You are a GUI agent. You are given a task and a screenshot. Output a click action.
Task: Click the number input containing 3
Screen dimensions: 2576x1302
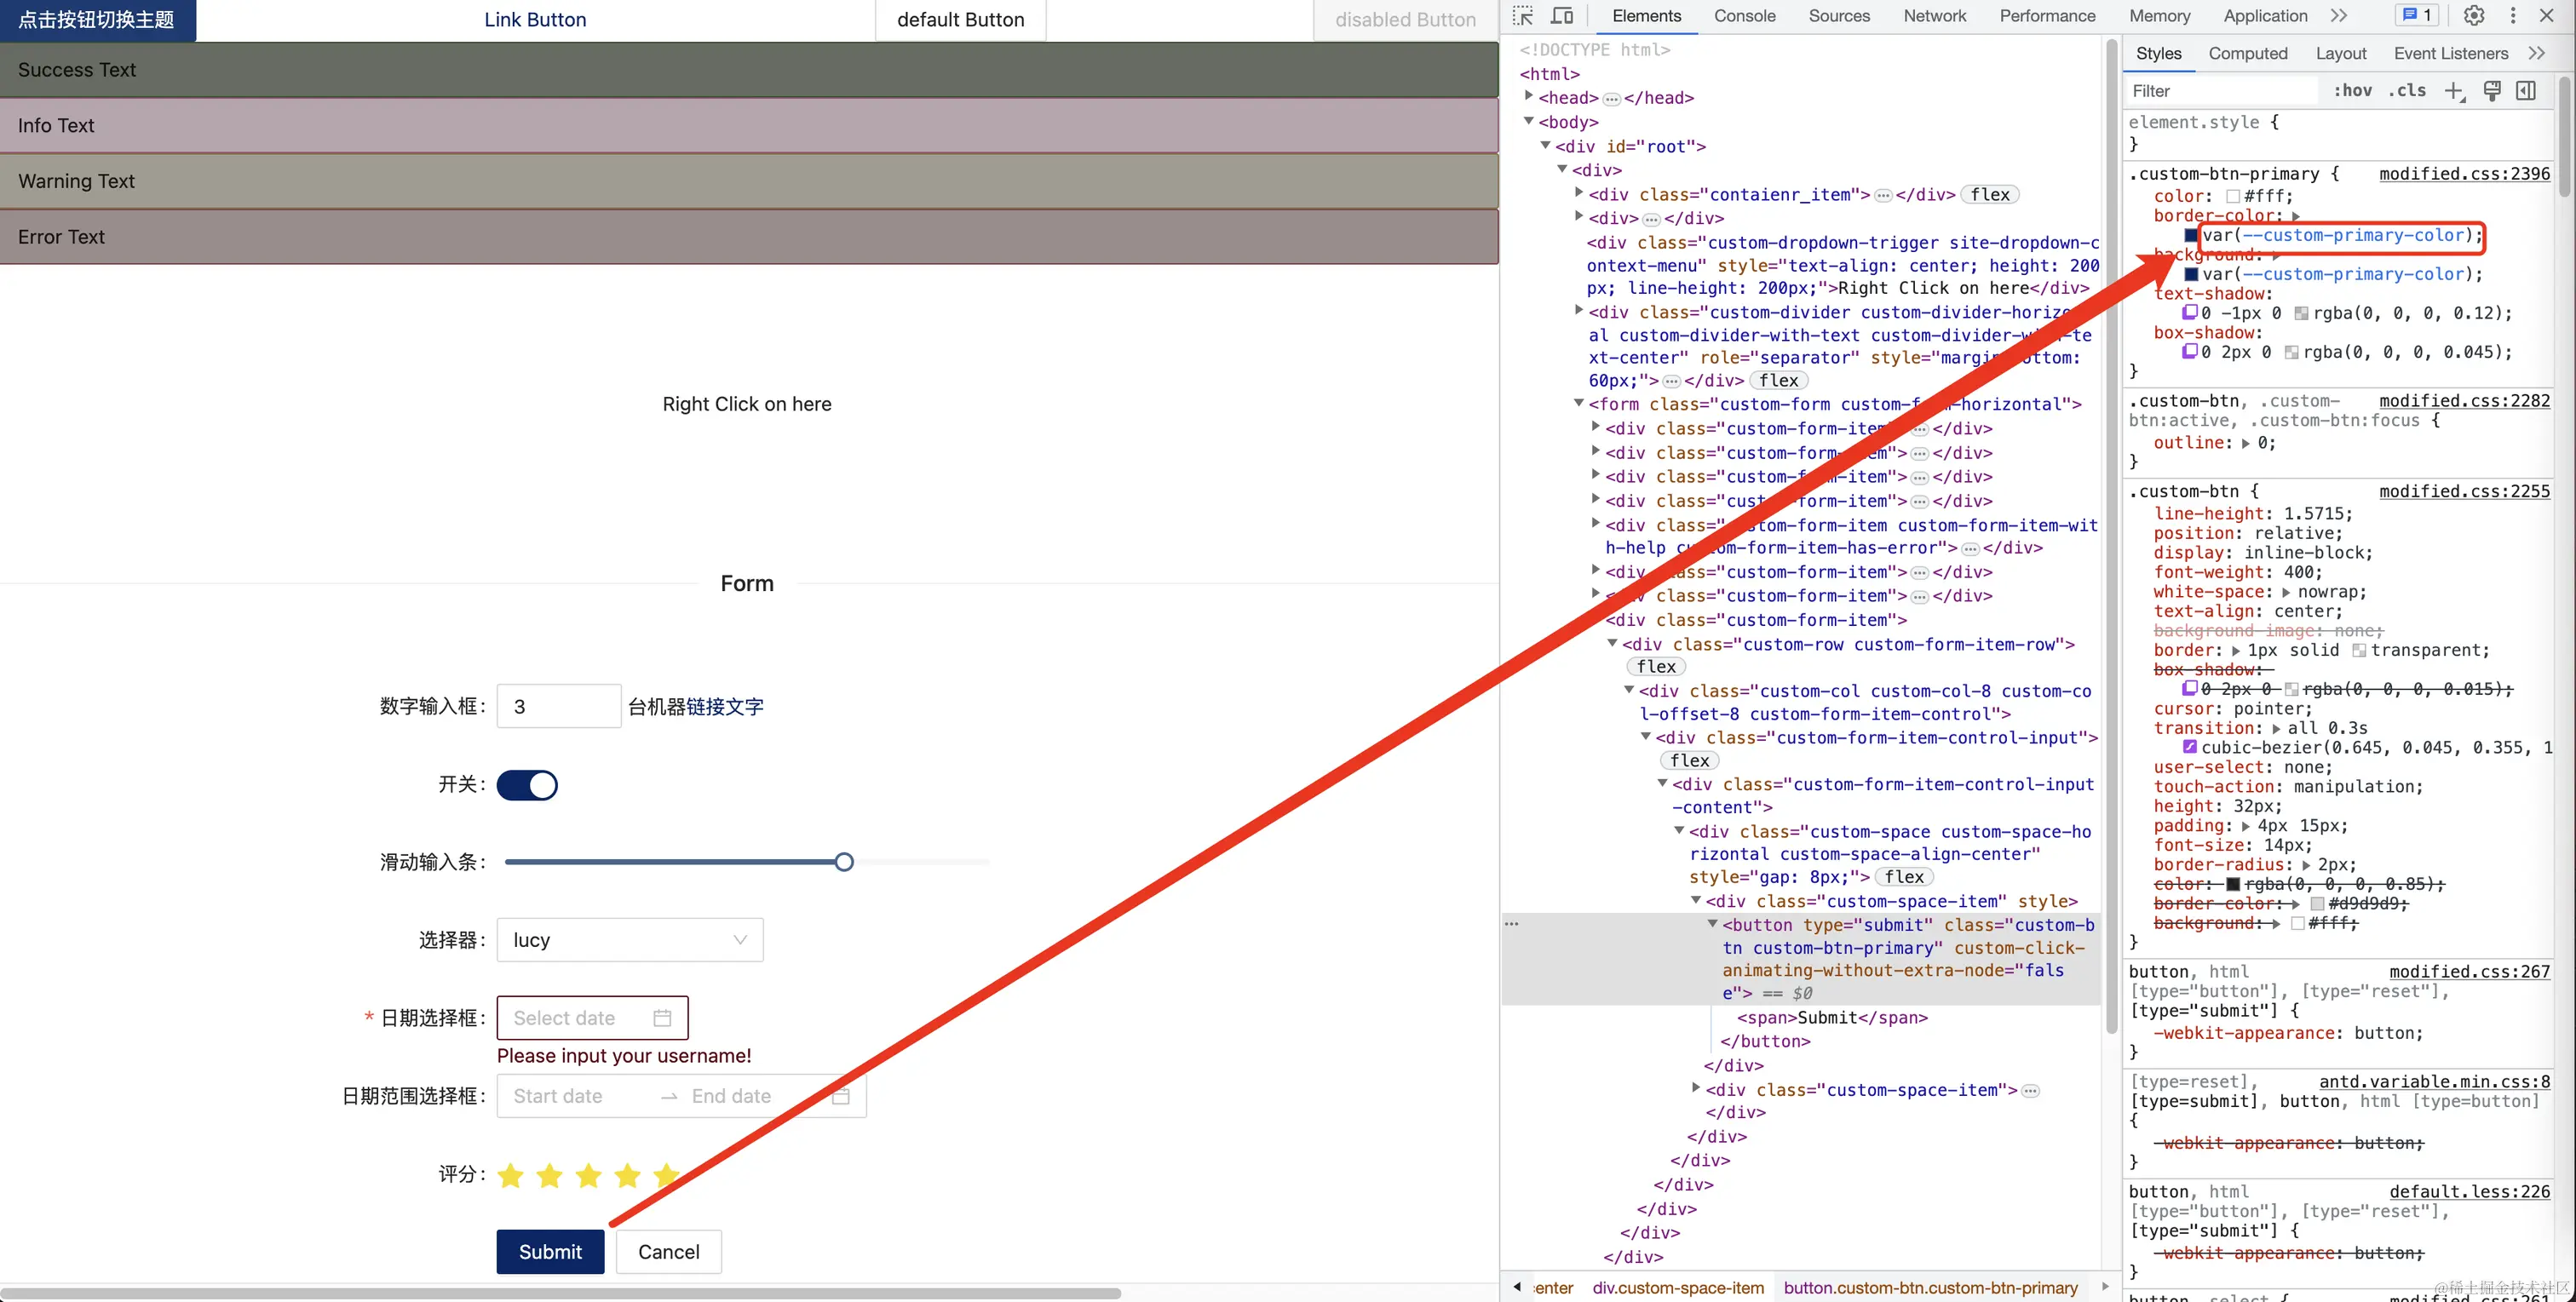click(x=558, y=705)
